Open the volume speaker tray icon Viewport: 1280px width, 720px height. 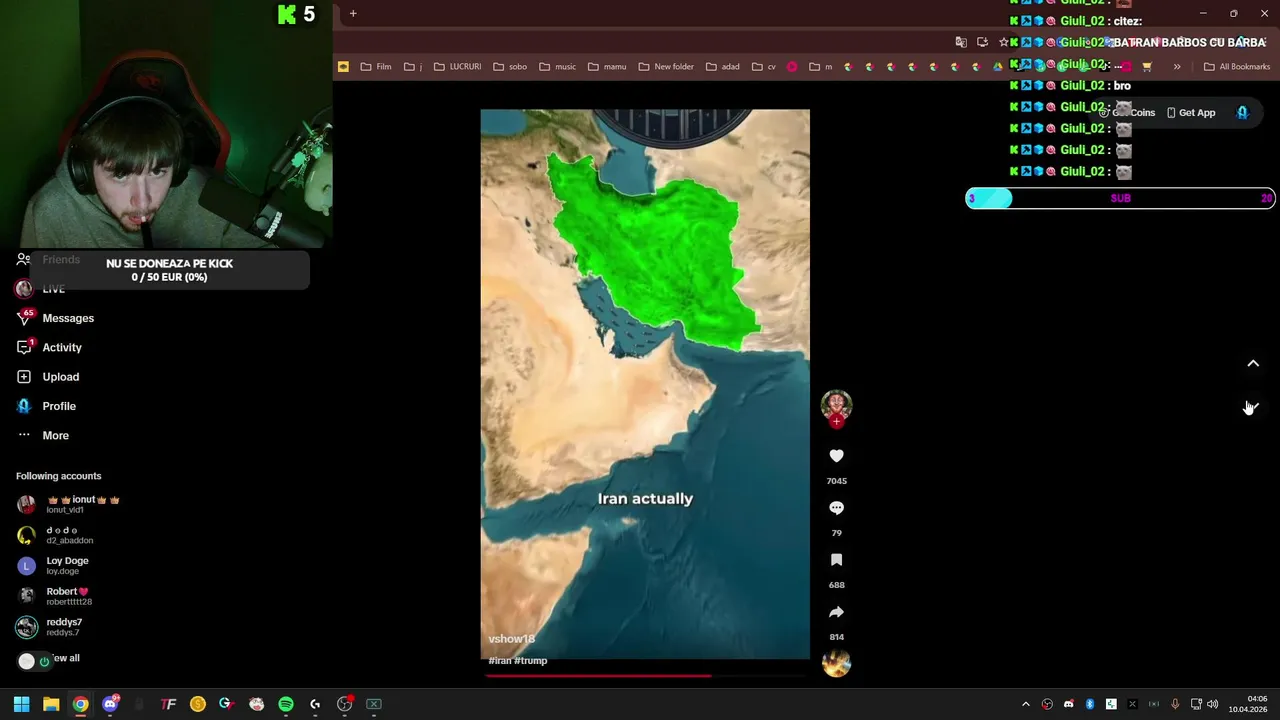pyautogui.click(x=1213, y=704)
